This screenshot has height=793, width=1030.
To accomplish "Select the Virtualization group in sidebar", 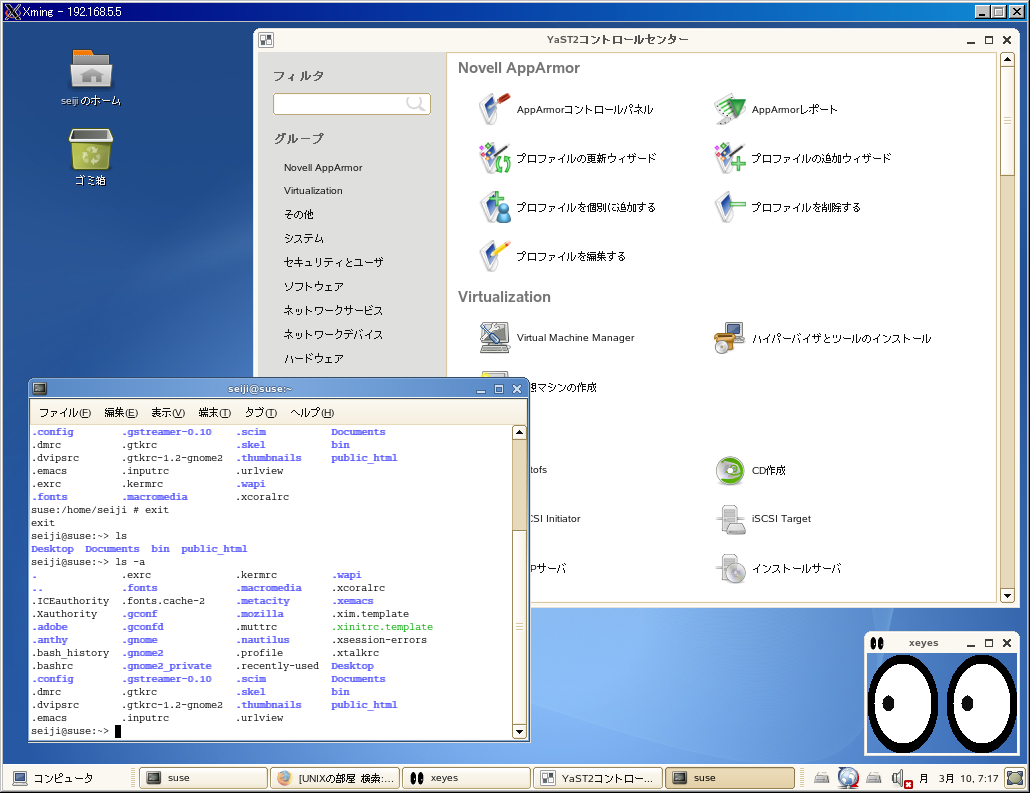I will pos(313,191).
